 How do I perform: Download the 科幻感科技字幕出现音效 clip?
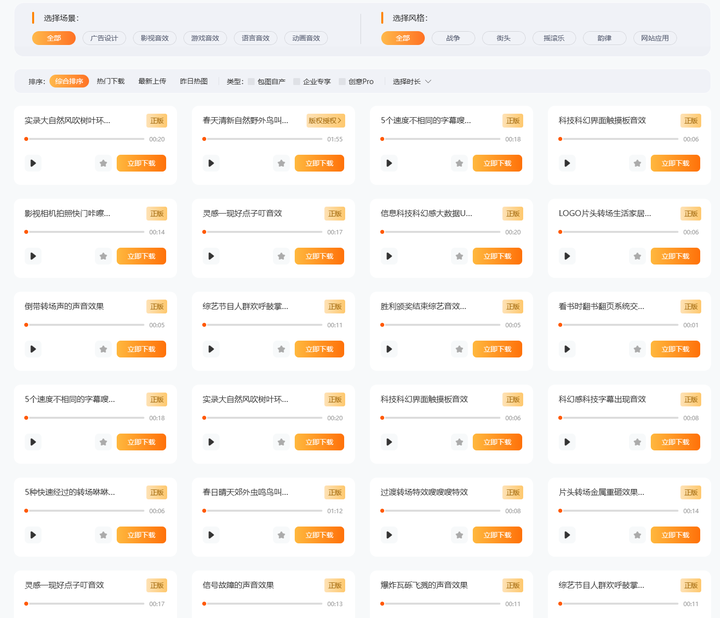click(675, 442)
